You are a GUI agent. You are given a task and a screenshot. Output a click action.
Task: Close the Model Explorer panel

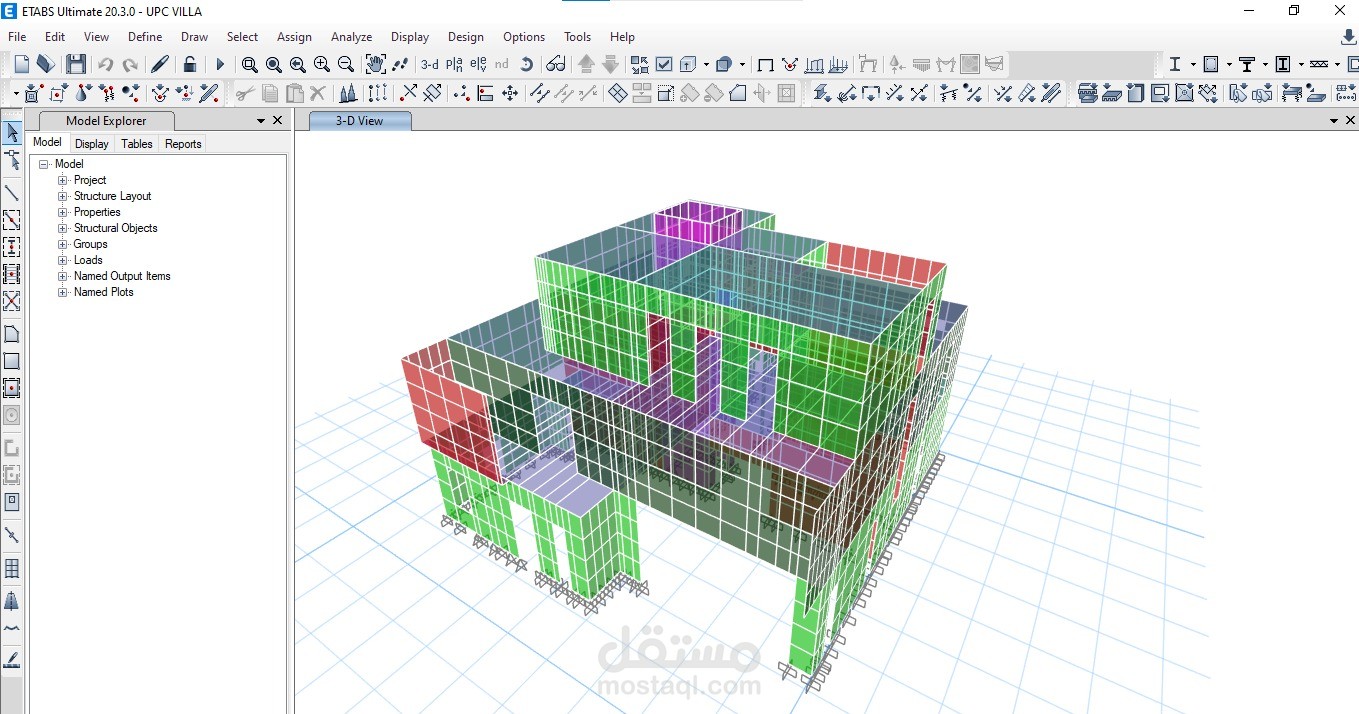coord(278,121)
